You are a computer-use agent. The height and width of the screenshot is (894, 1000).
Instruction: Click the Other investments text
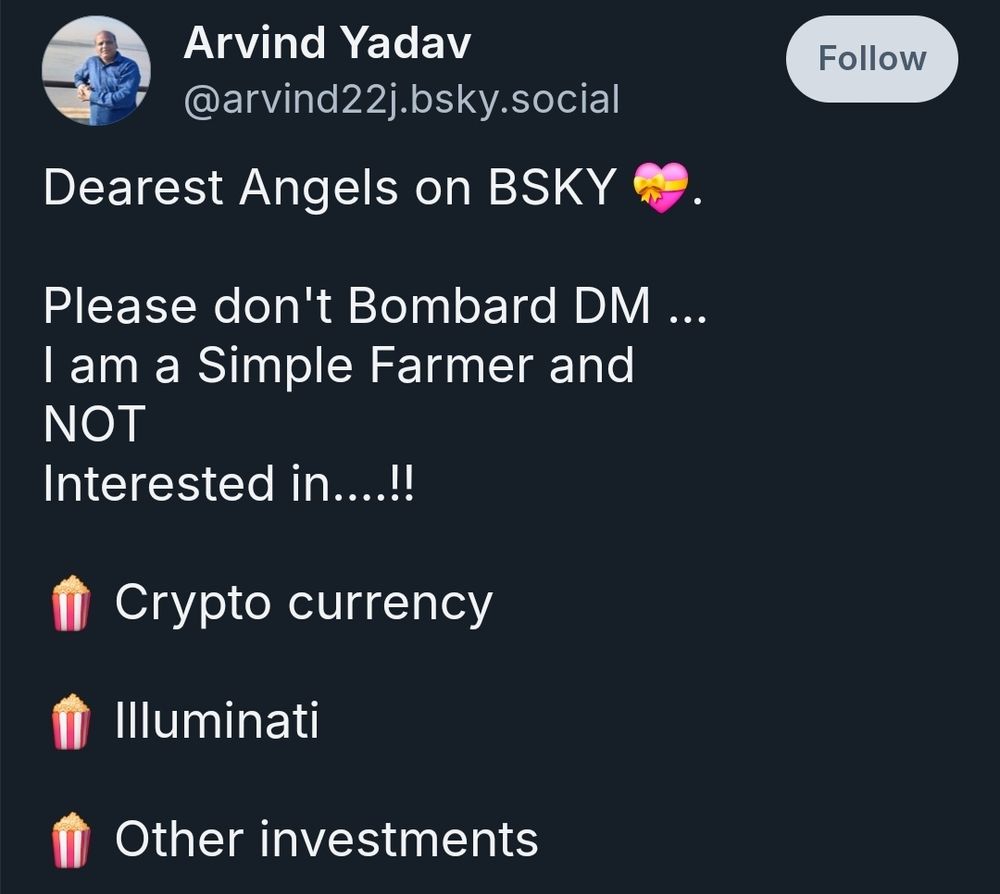(x=327, y=839)
